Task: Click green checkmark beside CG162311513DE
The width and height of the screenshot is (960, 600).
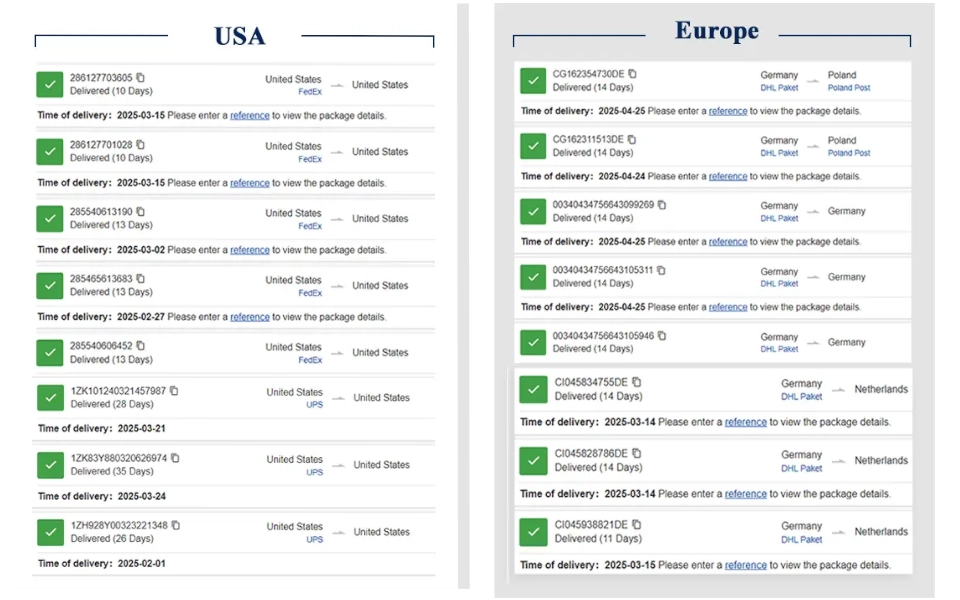Action: point(533,145)
